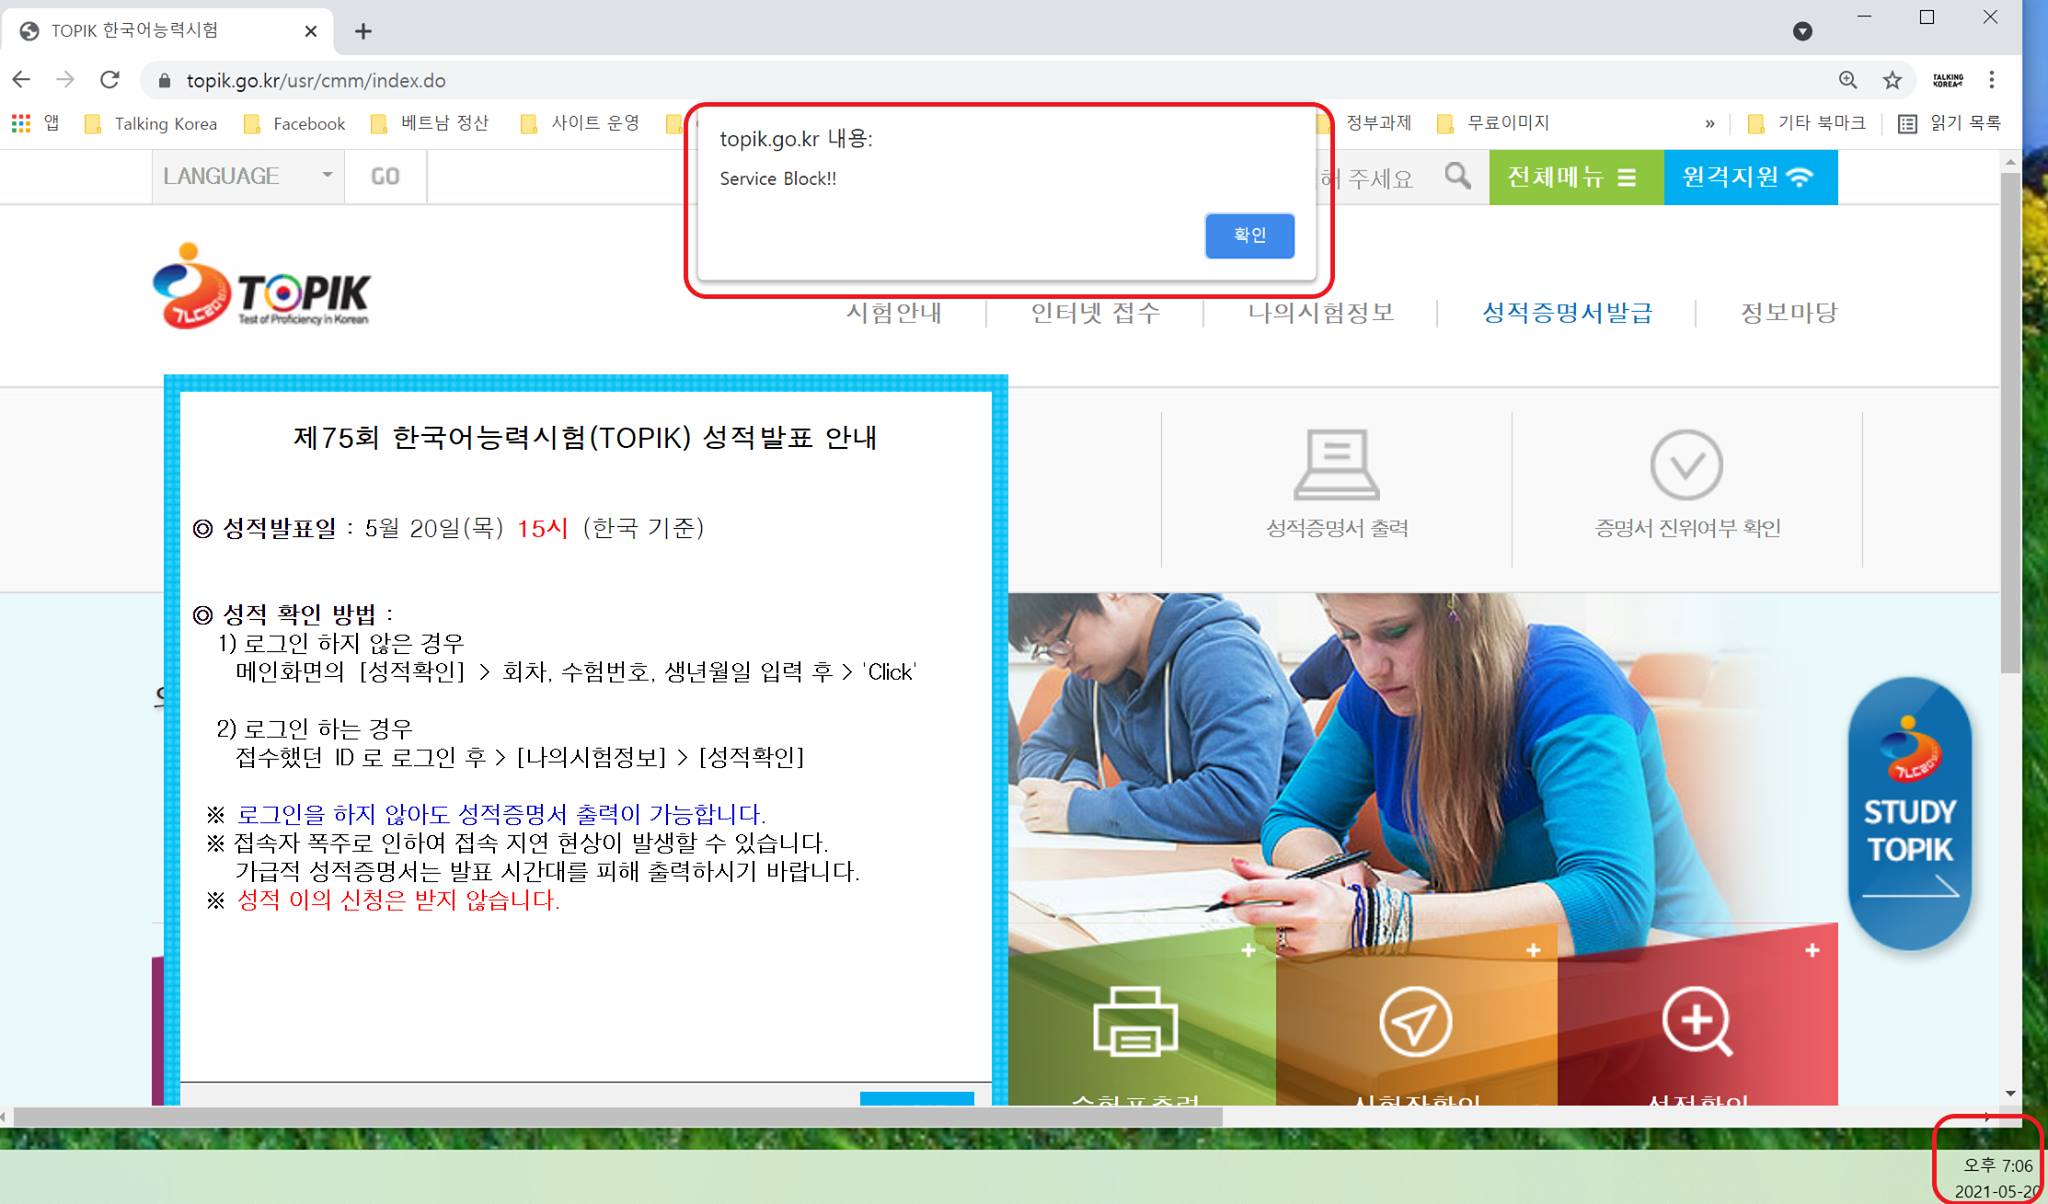Viewport: 2048px width, 1204px height.
Task: Click the Chrome profile dropdown circle in title bar
Action: (x=1803, y=31)
